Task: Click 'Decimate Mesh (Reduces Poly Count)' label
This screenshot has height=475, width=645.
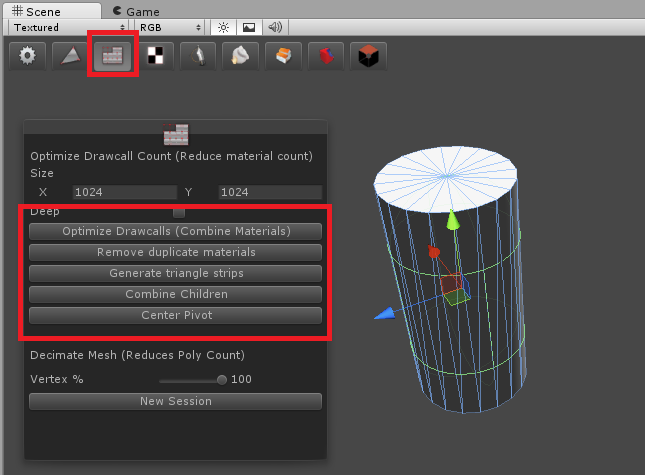Action: coord(137,355)
